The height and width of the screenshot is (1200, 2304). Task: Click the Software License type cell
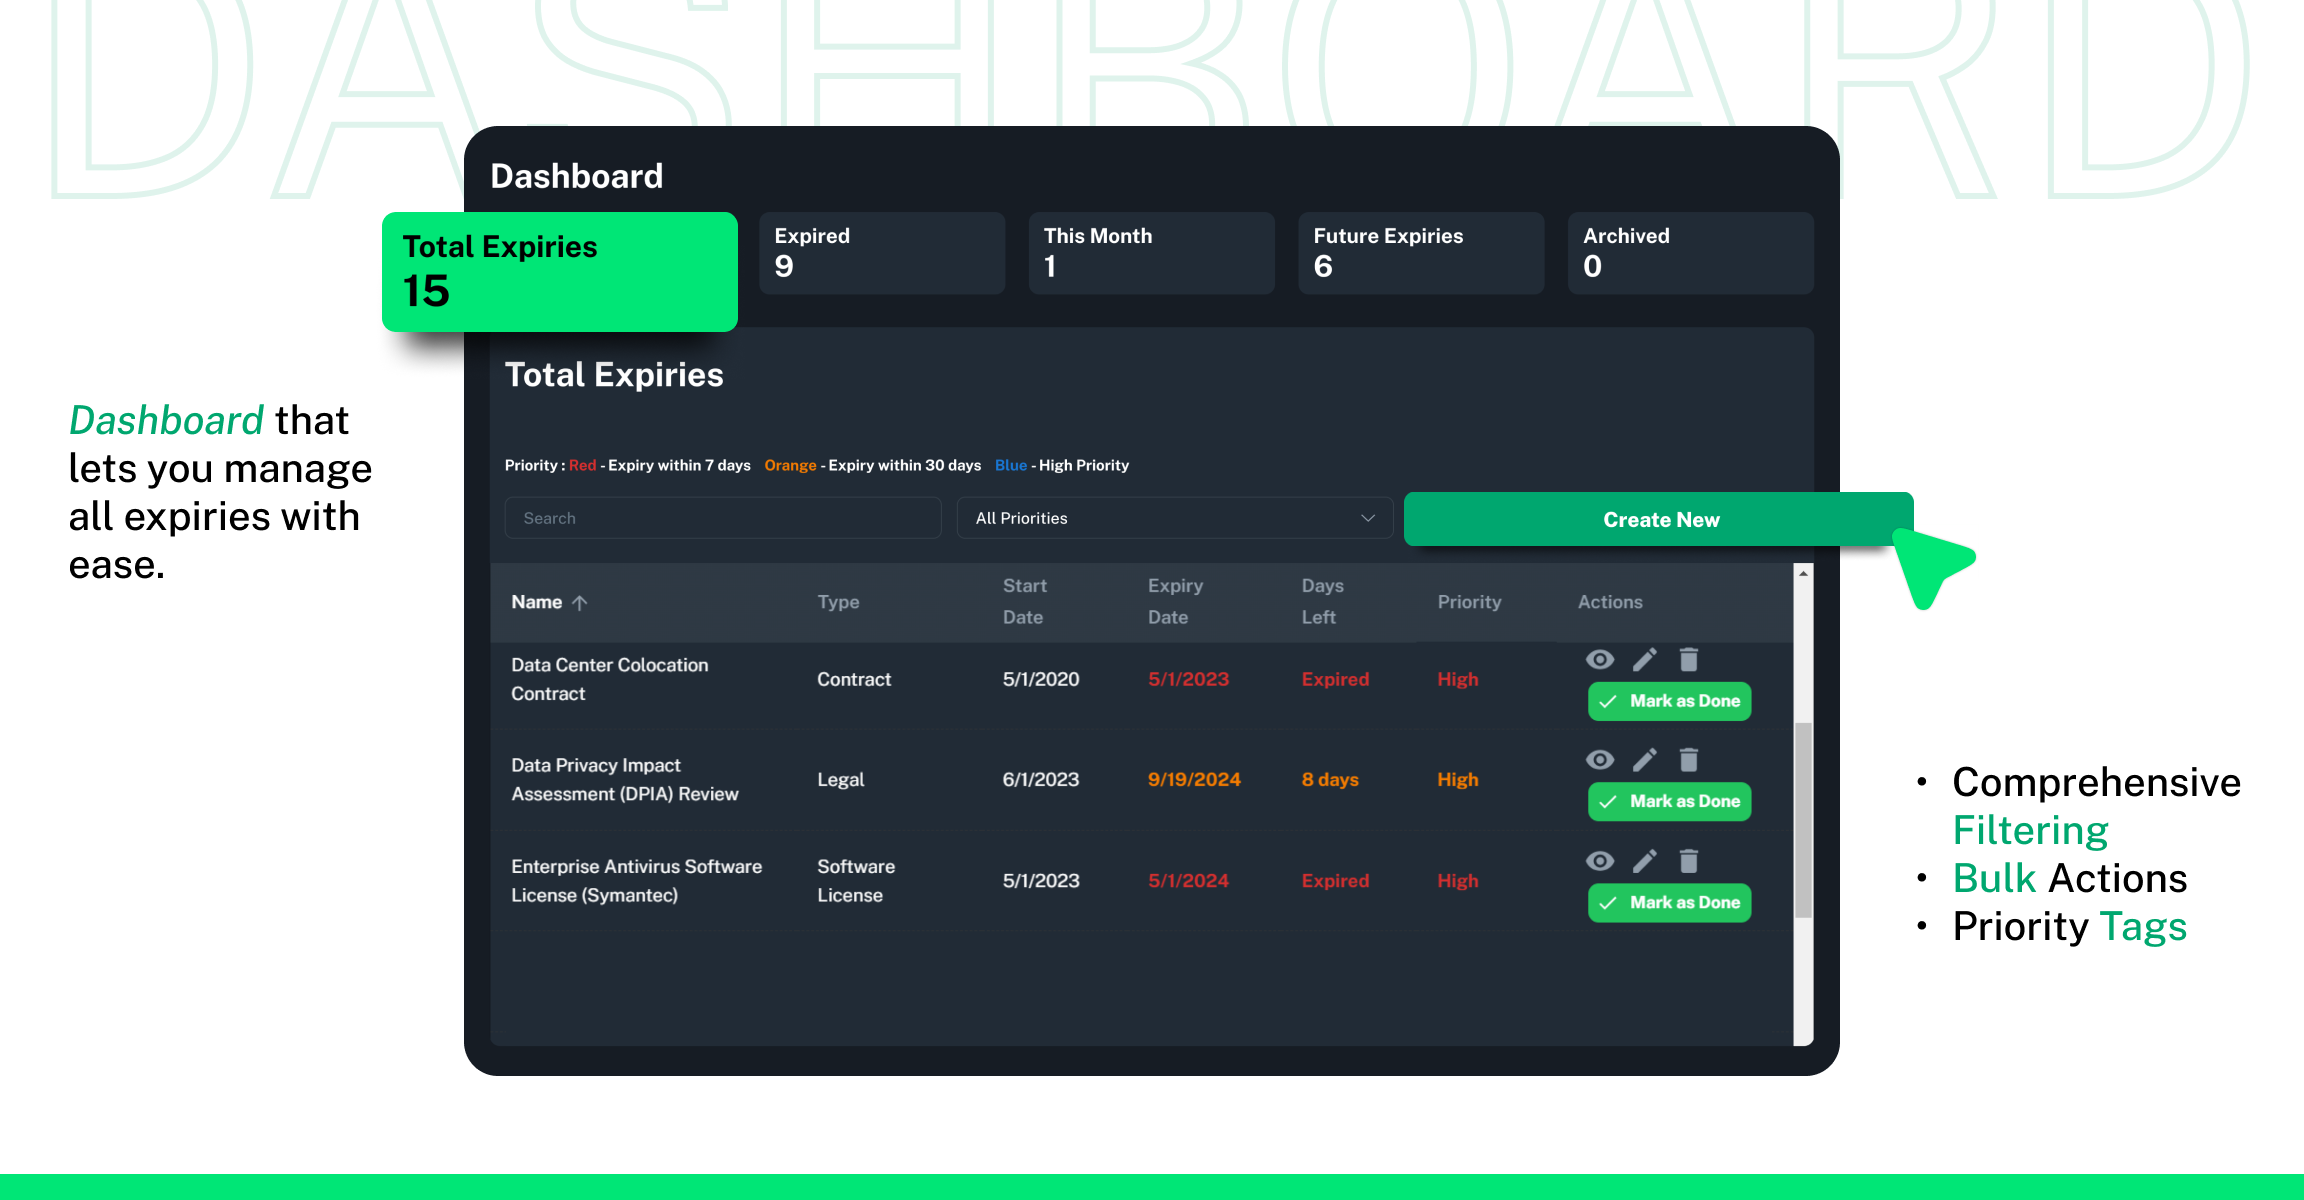(856, 881)
